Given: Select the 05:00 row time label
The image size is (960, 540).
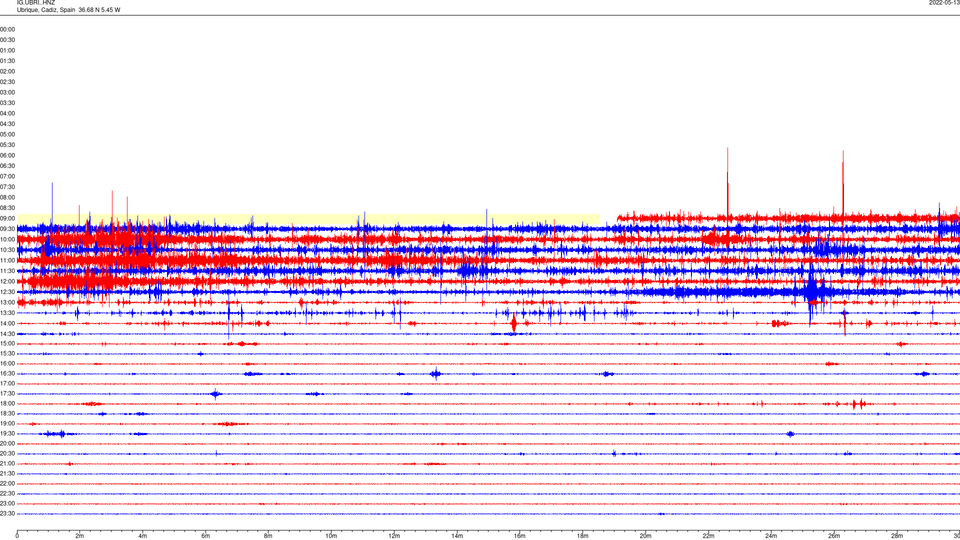Looking at the screenshot, I should click(x=7, y=134).
